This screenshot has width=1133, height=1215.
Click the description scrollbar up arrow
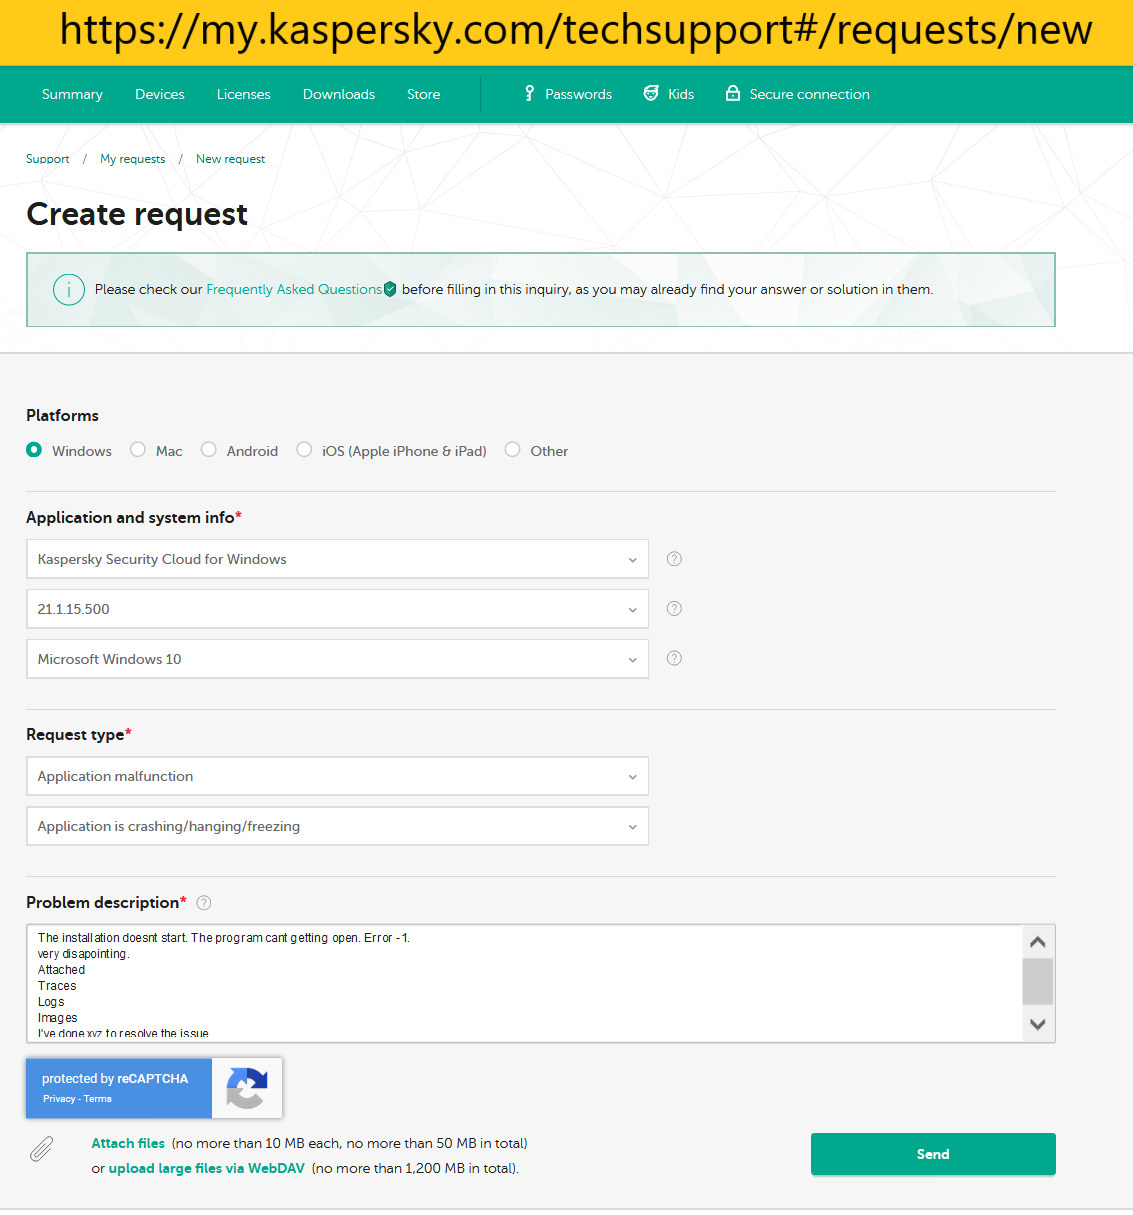pos(1037,942)
